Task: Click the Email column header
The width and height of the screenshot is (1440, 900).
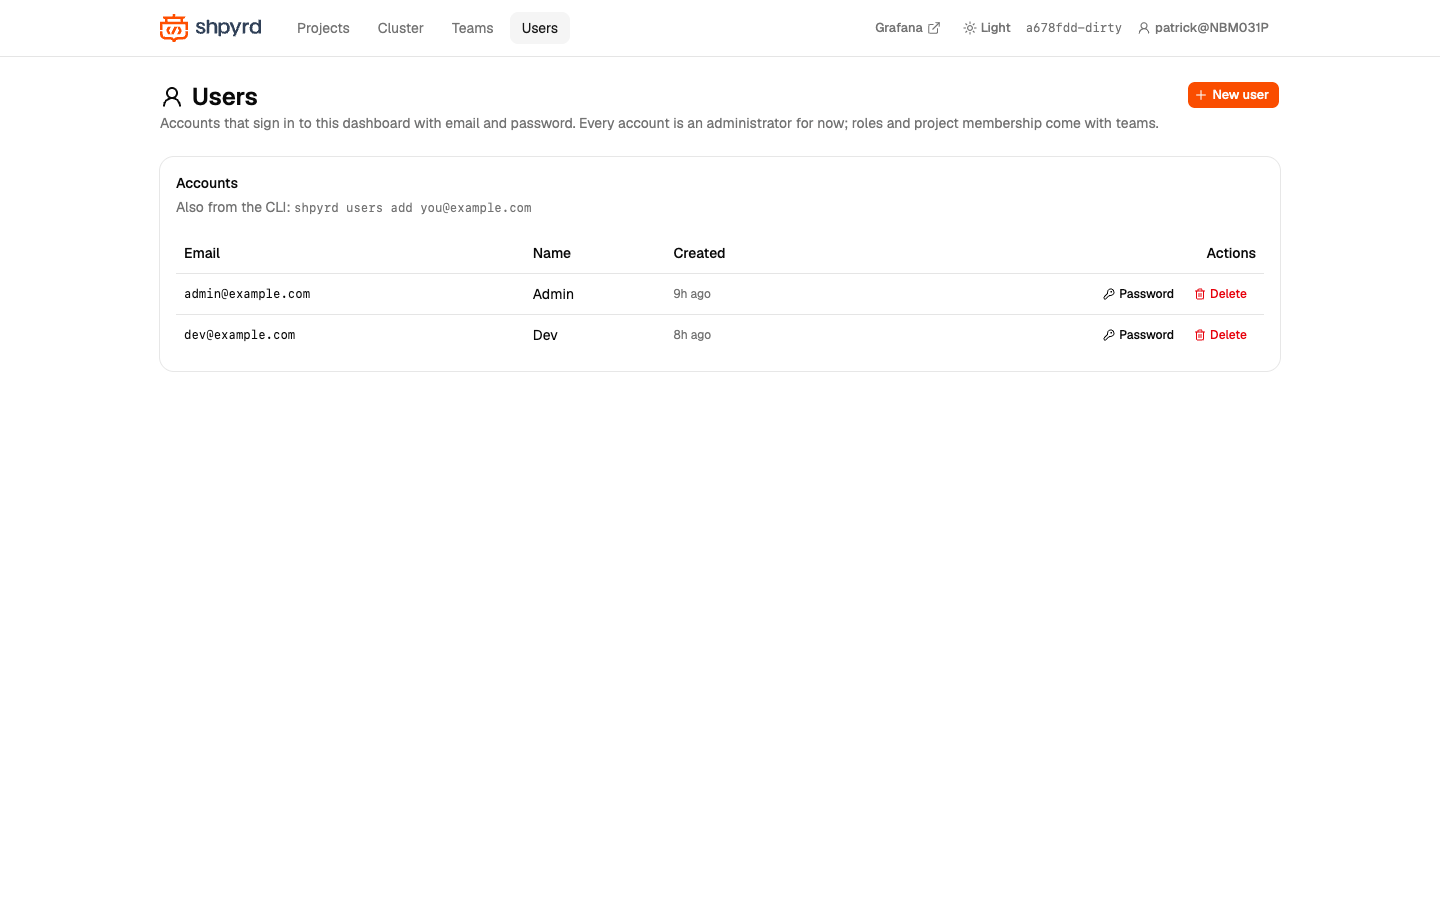Action: [202, 253]
